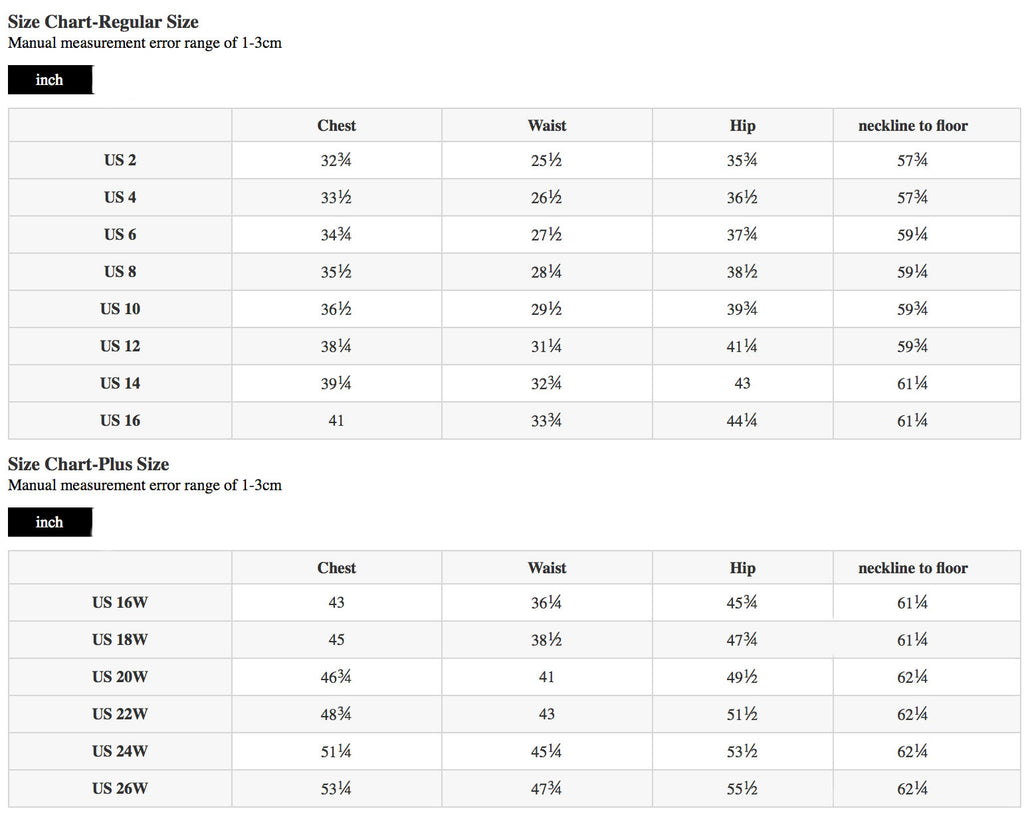Select the US 16W row label
This screenshot has width=1024, height=817.
tap(120, 602)
